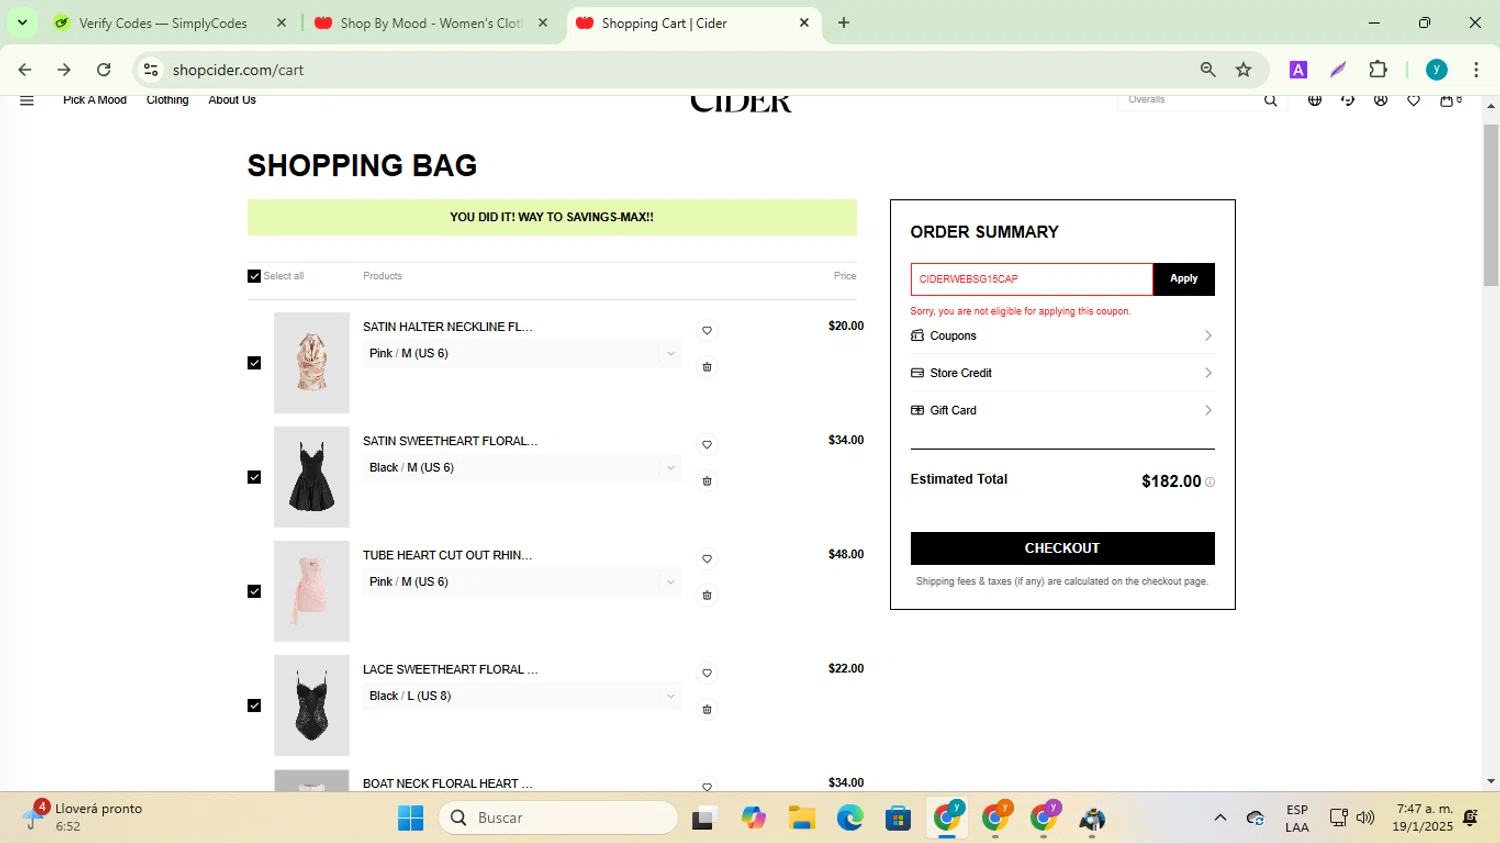
Task: Expand the Coupons section
Action: 1062,336
